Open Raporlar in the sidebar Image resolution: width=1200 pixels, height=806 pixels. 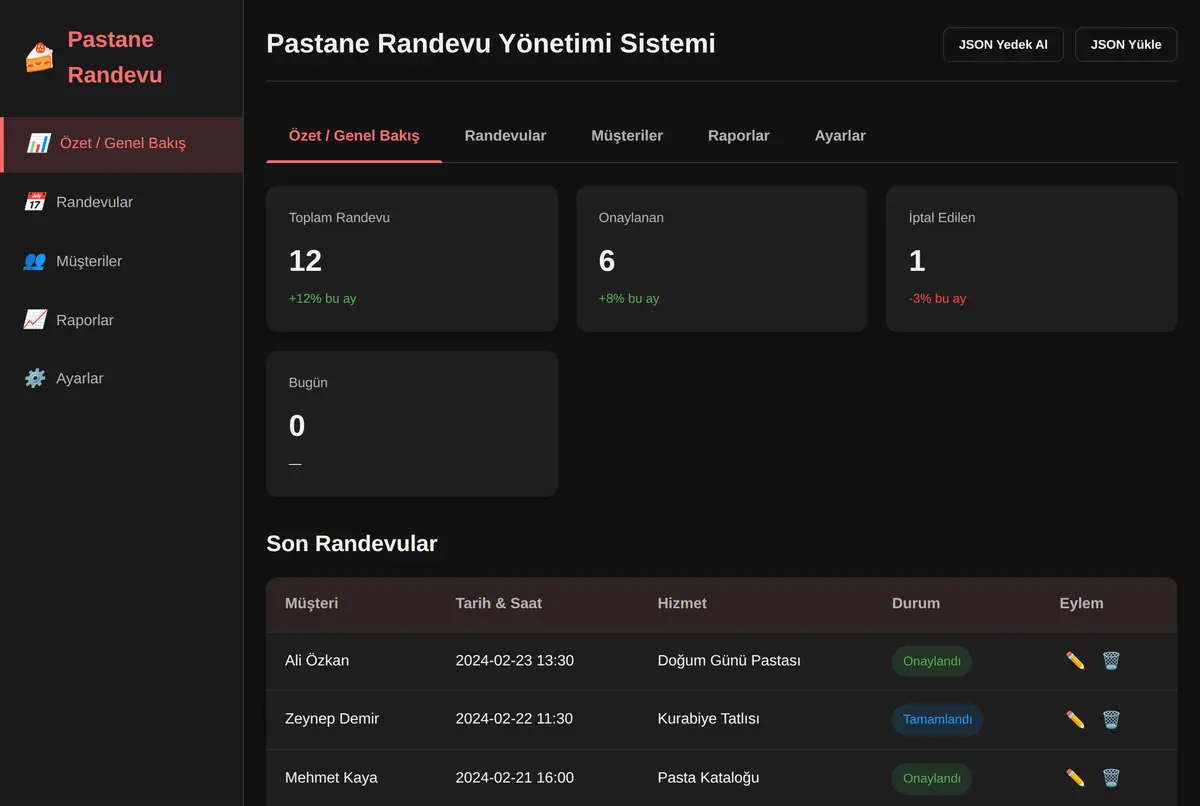[x=121, y=320]
